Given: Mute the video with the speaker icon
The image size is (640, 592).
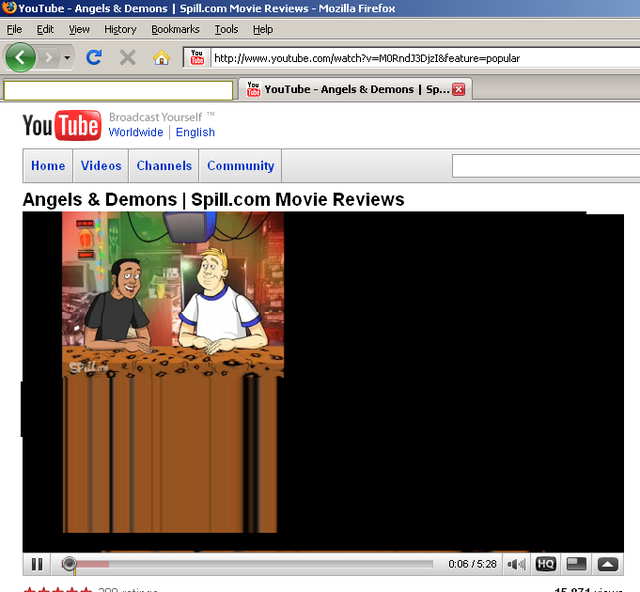Looking at the screenshot, I should click(516, 564).
